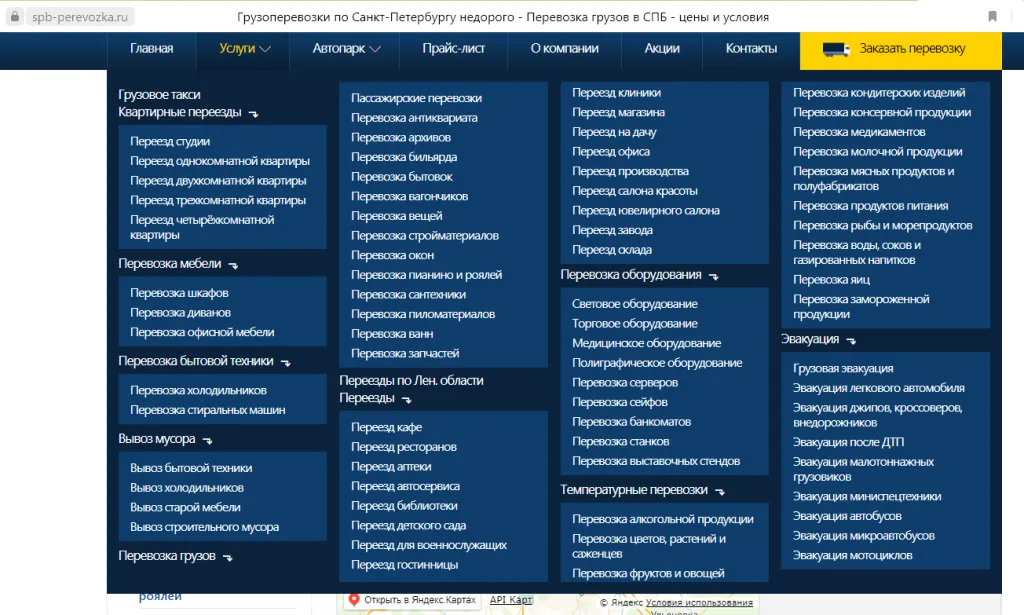This screenshot has height=615, width=1024.
Task: Click the arrow next to Перевозка грузов
Action: [228, 558]
